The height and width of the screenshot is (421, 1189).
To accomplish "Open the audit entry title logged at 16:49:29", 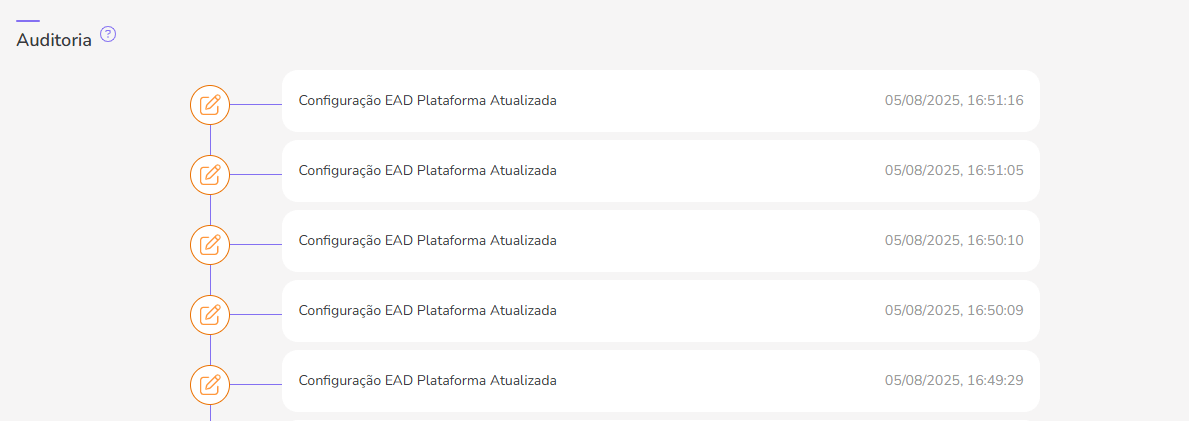I will pyautogui.click(x=427, y=380).
